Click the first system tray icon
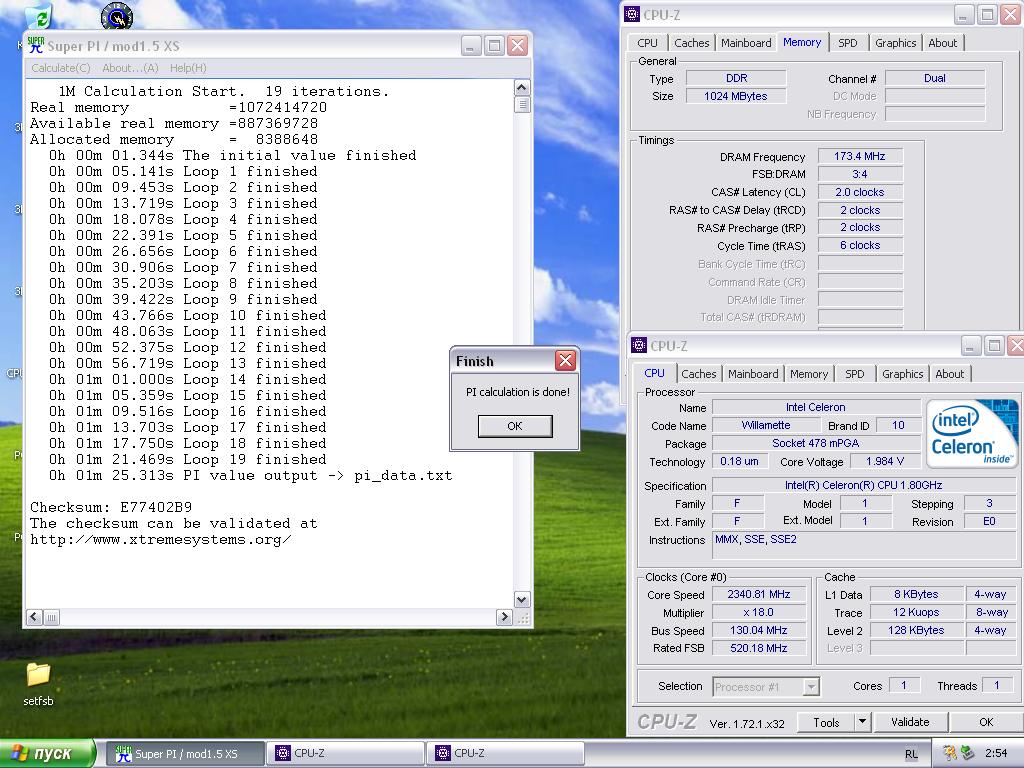The image size is (1024, 768). tap(950, 753)
